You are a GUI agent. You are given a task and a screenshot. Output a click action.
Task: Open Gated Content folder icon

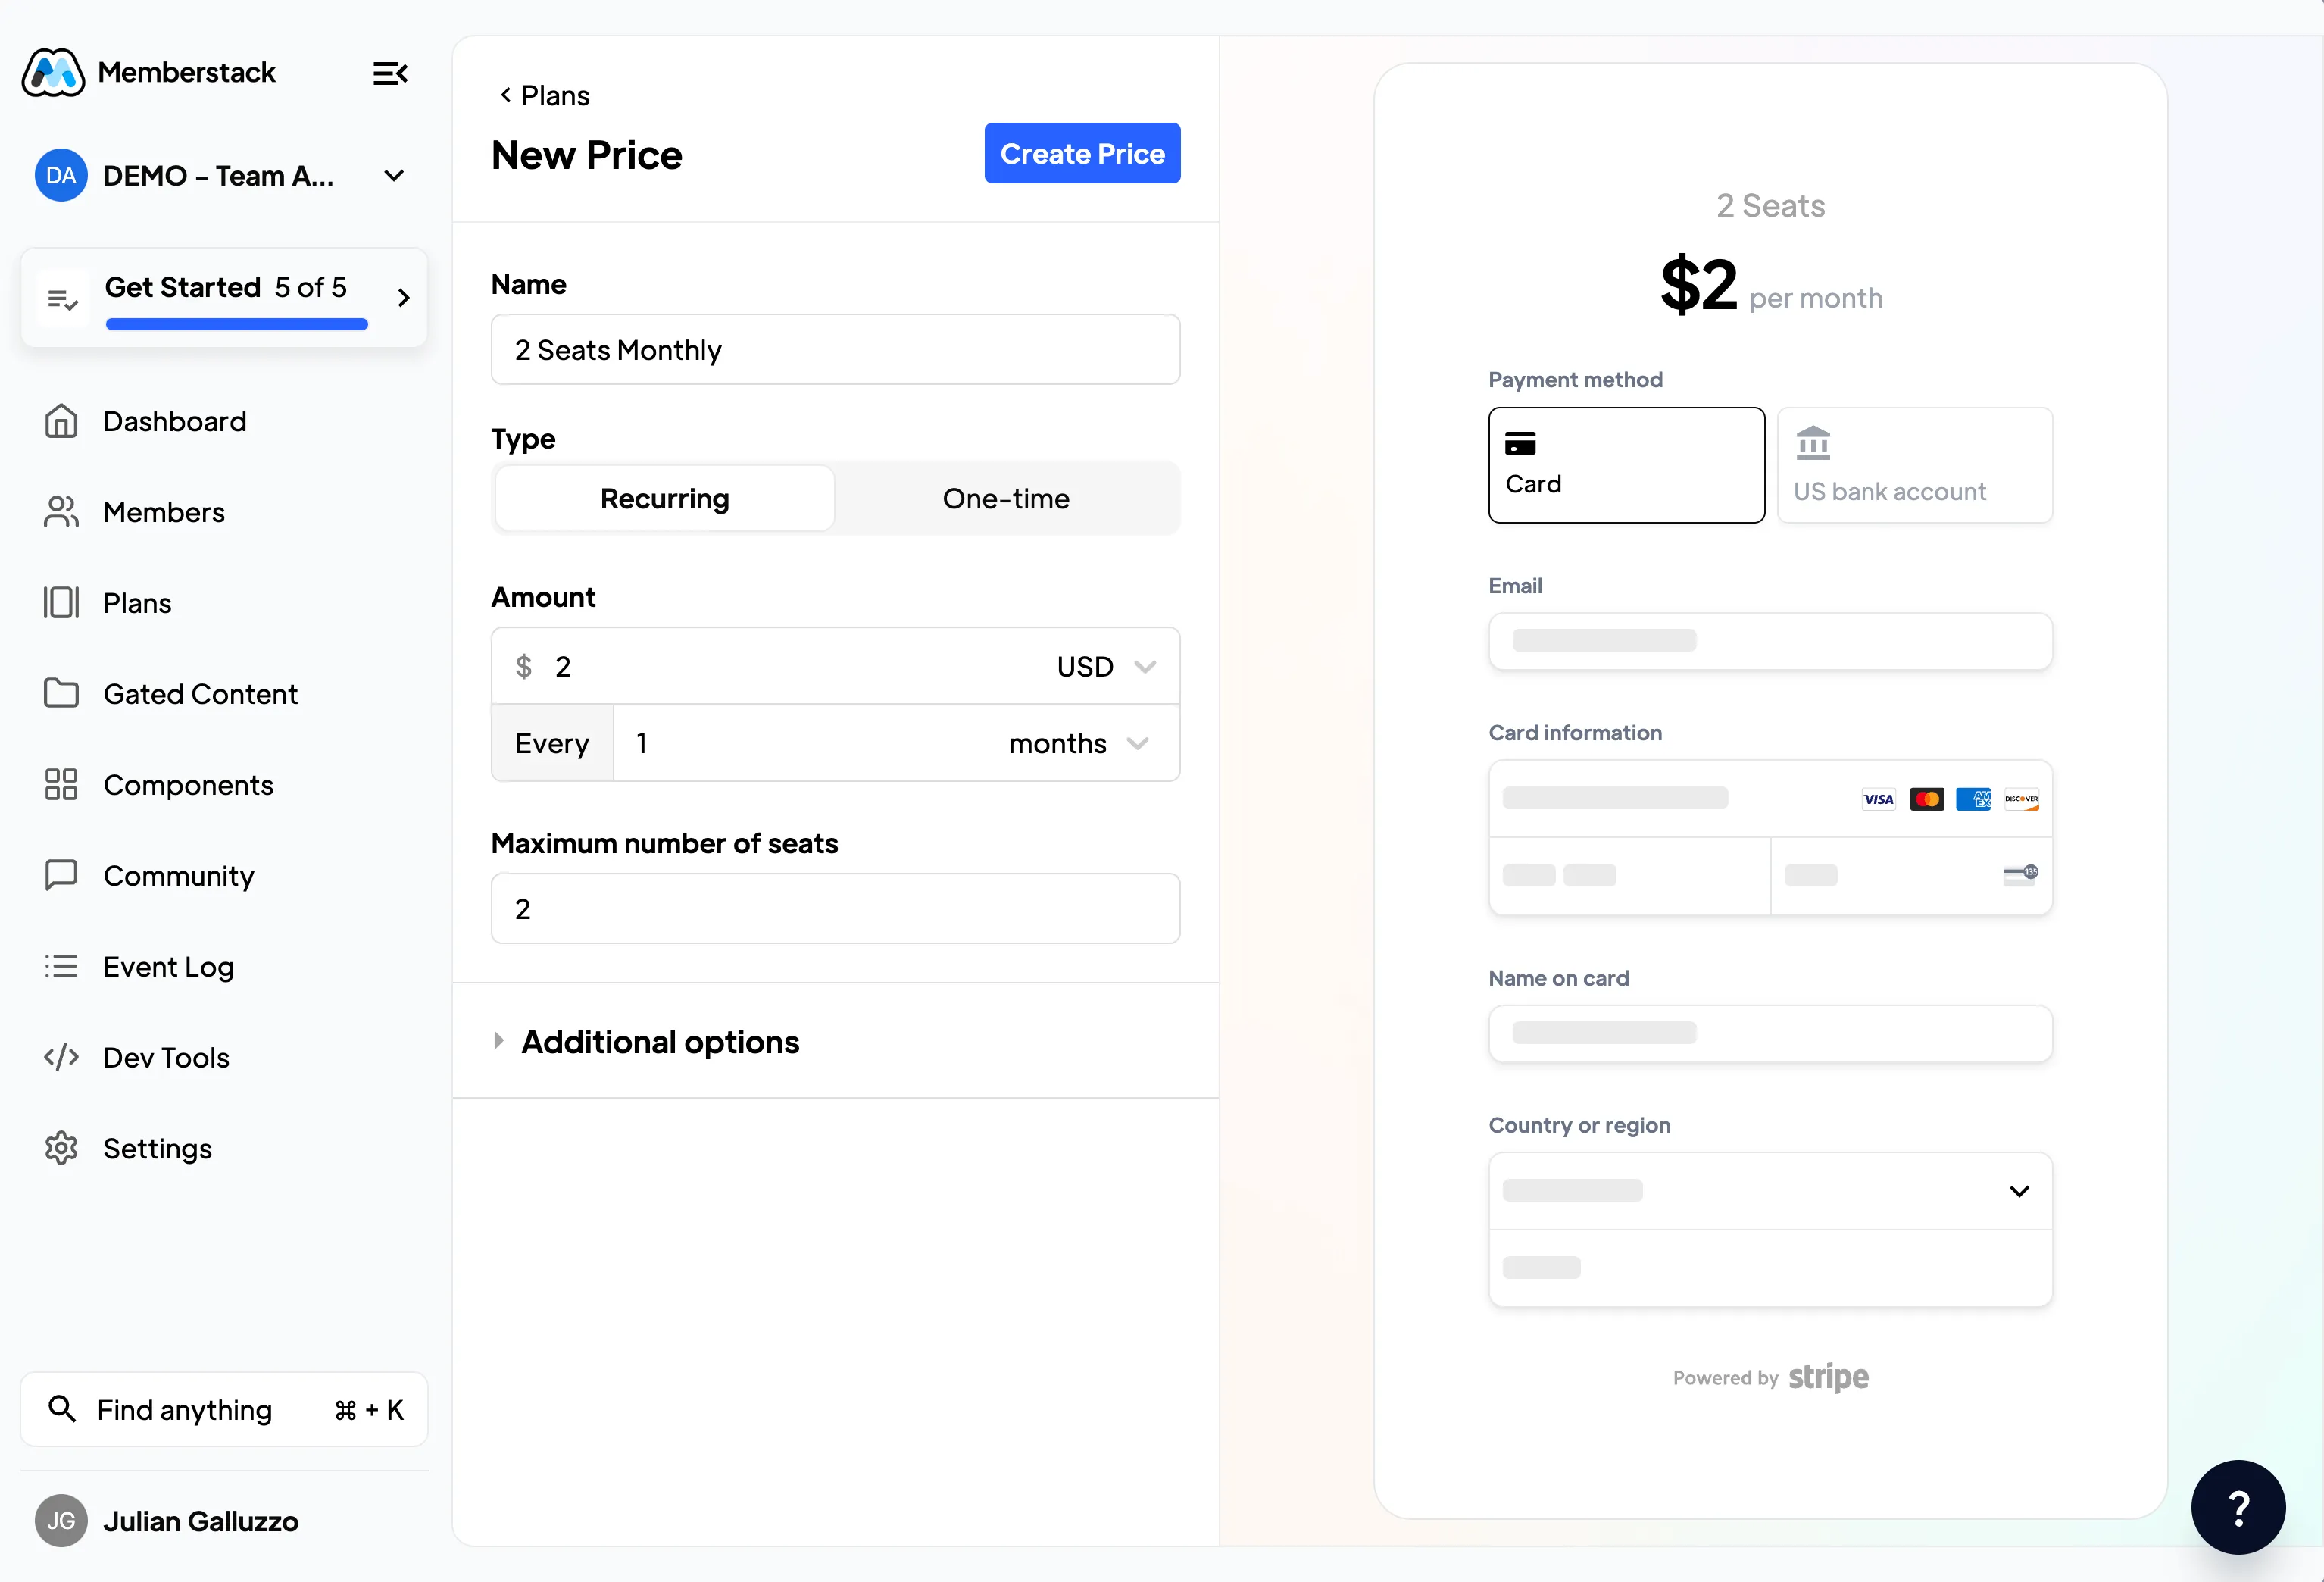(61, 693)
